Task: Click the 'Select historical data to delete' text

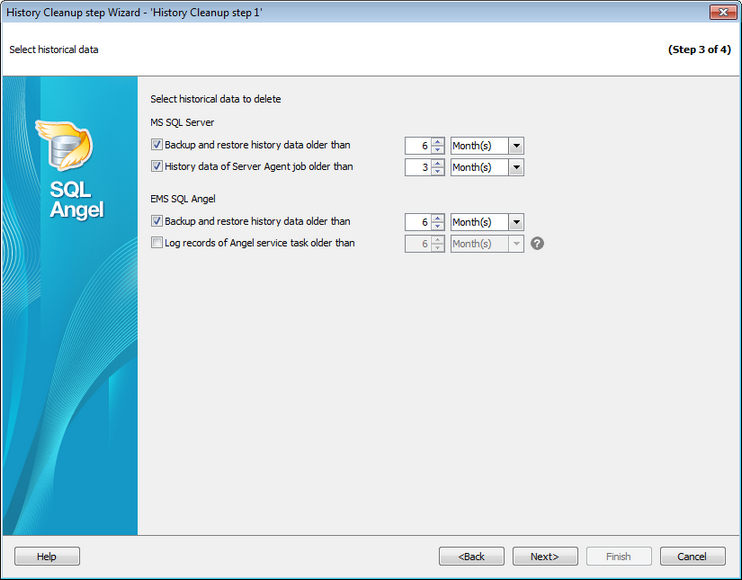Action: (216, 99)
